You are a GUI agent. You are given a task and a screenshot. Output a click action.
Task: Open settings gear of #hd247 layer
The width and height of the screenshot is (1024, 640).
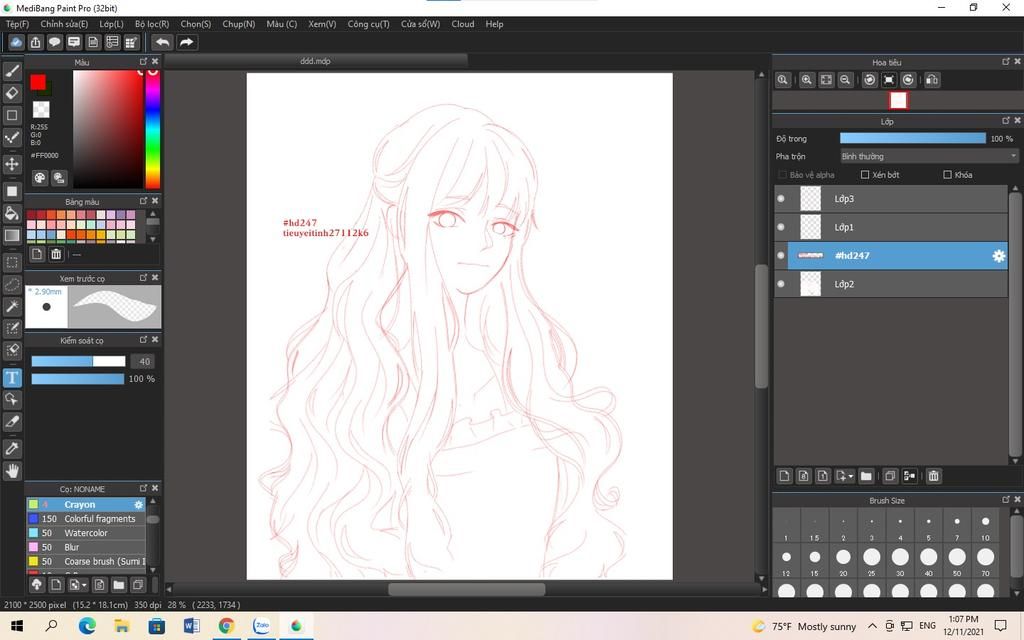pos(999,256)
